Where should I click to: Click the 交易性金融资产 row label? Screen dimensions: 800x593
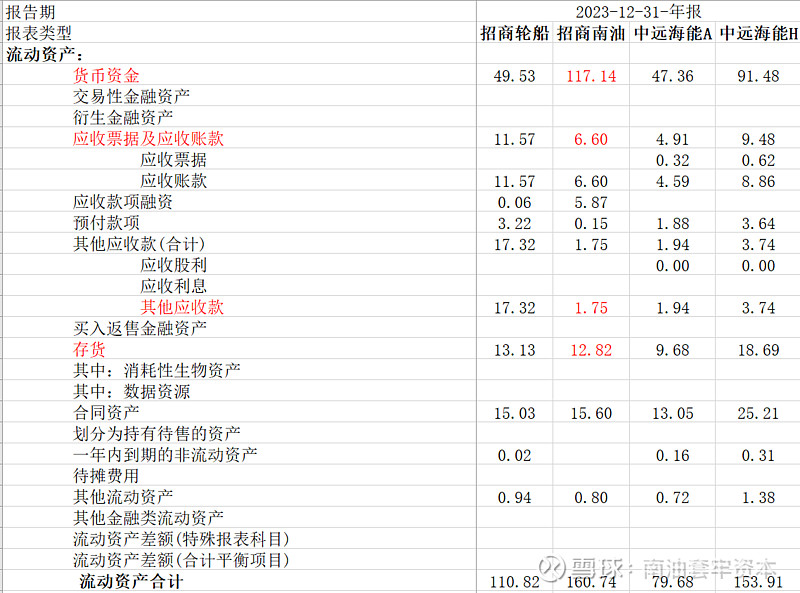[x=131, y=96]
